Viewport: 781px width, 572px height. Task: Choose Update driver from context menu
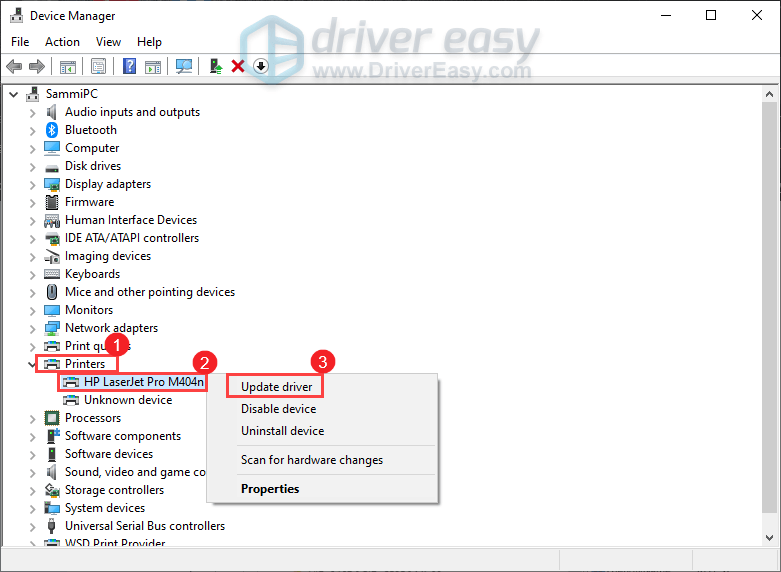tap(276, 387)
